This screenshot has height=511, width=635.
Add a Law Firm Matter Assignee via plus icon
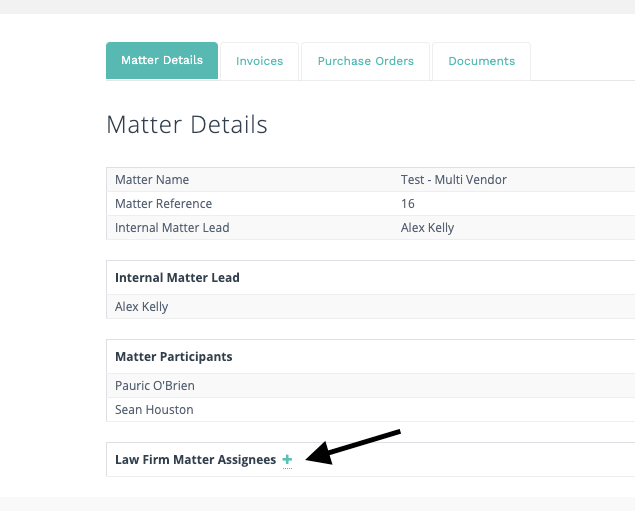pos(287,460)
